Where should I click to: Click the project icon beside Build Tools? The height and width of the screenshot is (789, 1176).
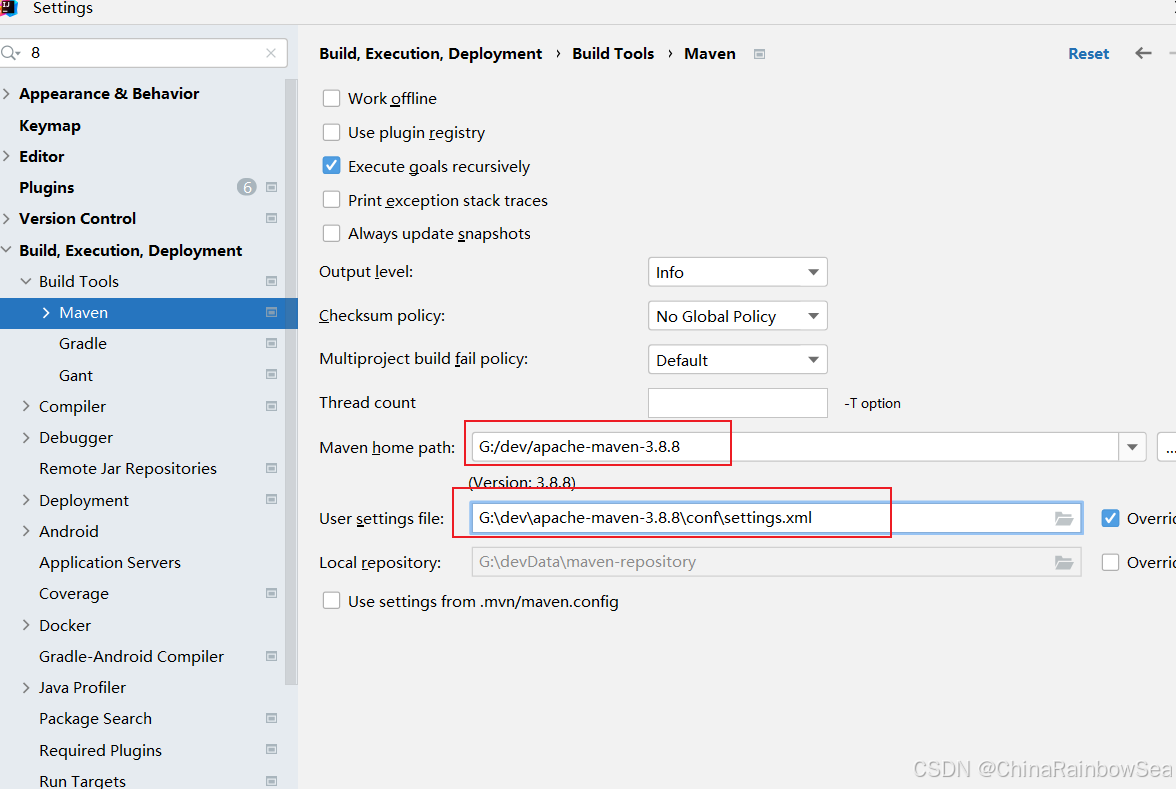click(272, 281)
